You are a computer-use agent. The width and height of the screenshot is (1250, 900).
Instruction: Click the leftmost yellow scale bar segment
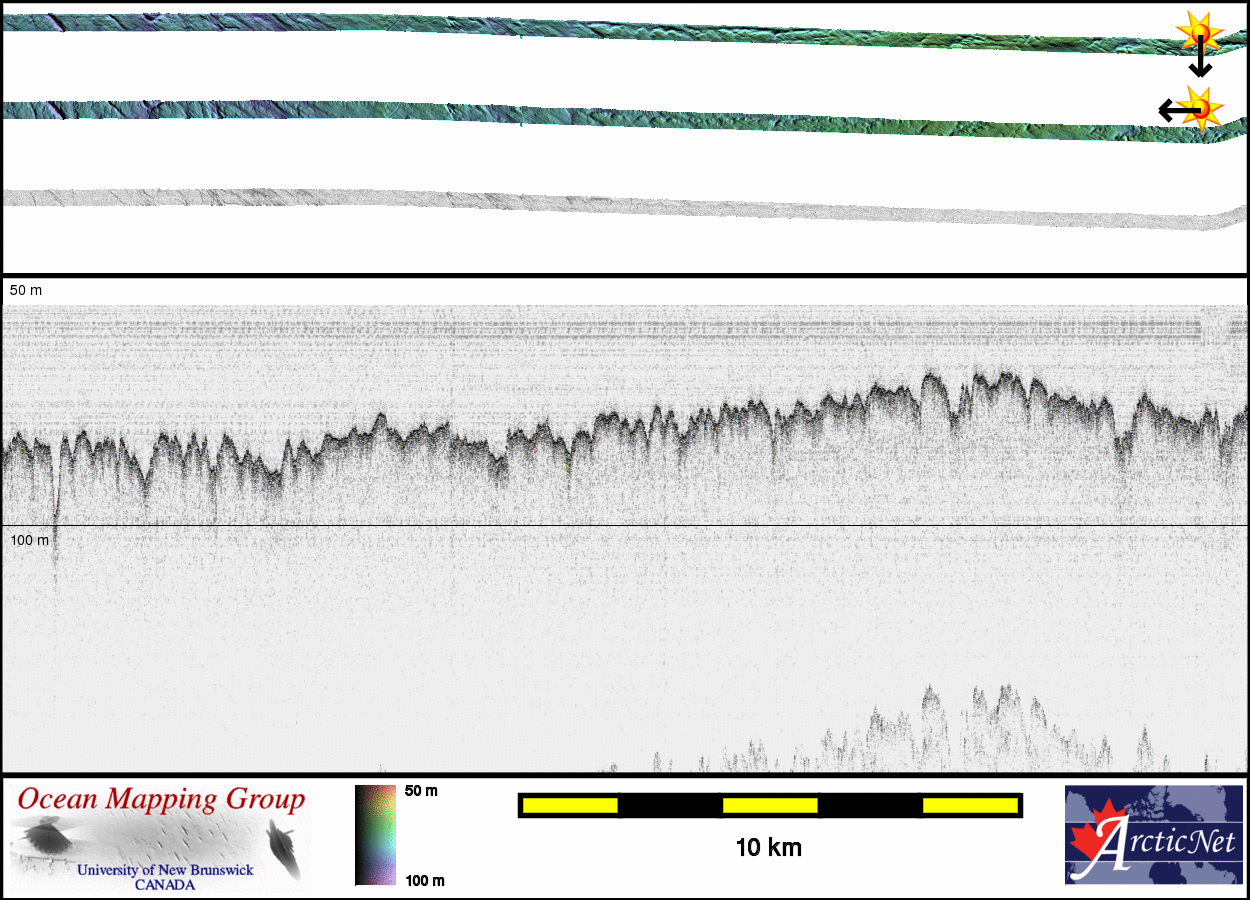pyautogui.click(x=570, y=805)
